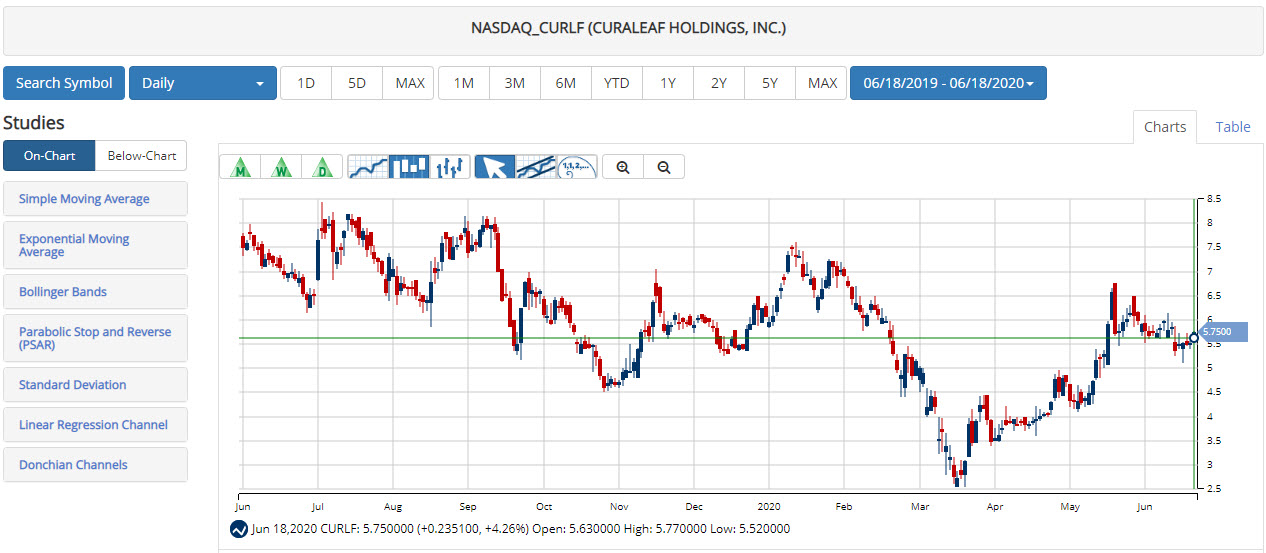The image size is (1266, 553).
Task: Switch to the Table tab
Action: (1233, 127)
